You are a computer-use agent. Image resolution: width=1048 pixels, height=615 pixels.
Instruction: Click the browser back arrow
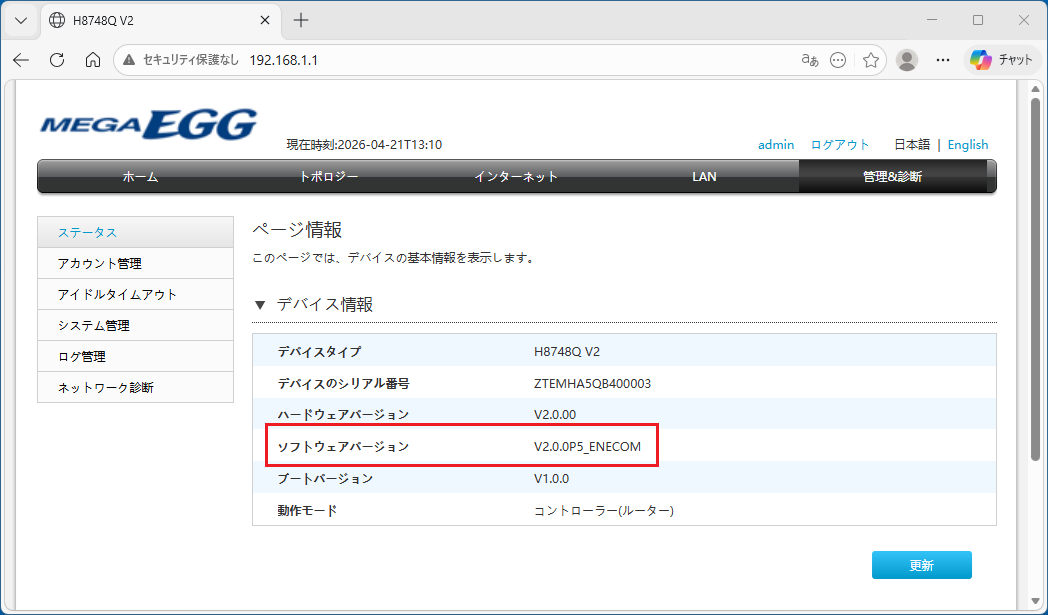point(21,60)
